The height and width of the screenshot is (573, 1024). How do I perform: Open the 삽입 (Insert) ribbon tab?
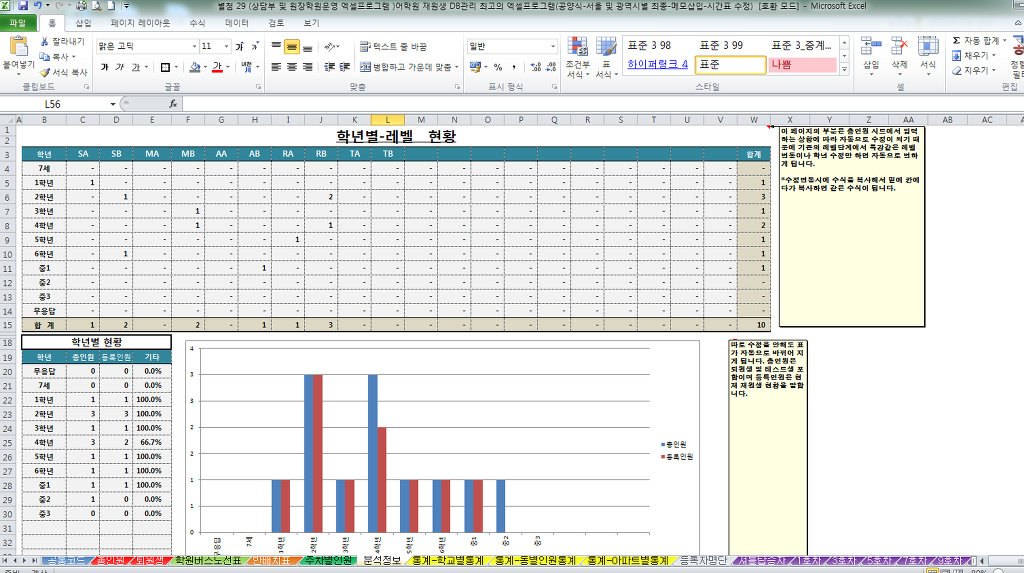[83, 22]
